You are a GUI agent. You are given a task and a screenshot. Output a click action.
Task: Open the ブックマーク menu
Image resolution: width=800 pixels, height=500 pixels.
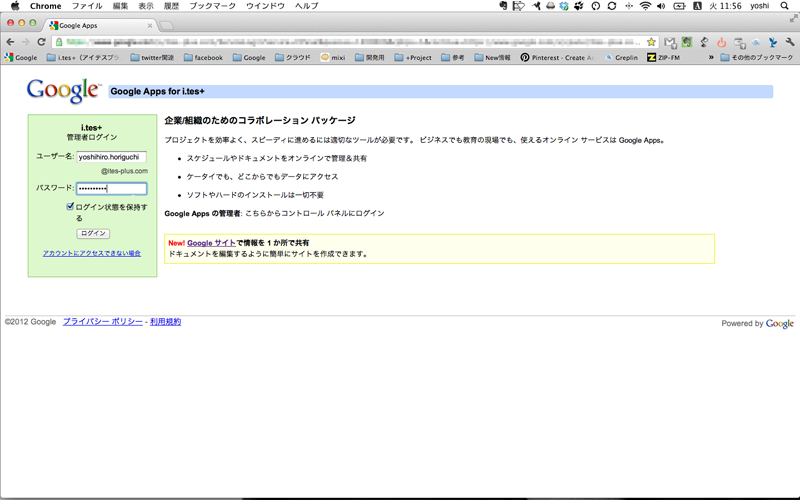pyautogui.click(x=212, y=6)
